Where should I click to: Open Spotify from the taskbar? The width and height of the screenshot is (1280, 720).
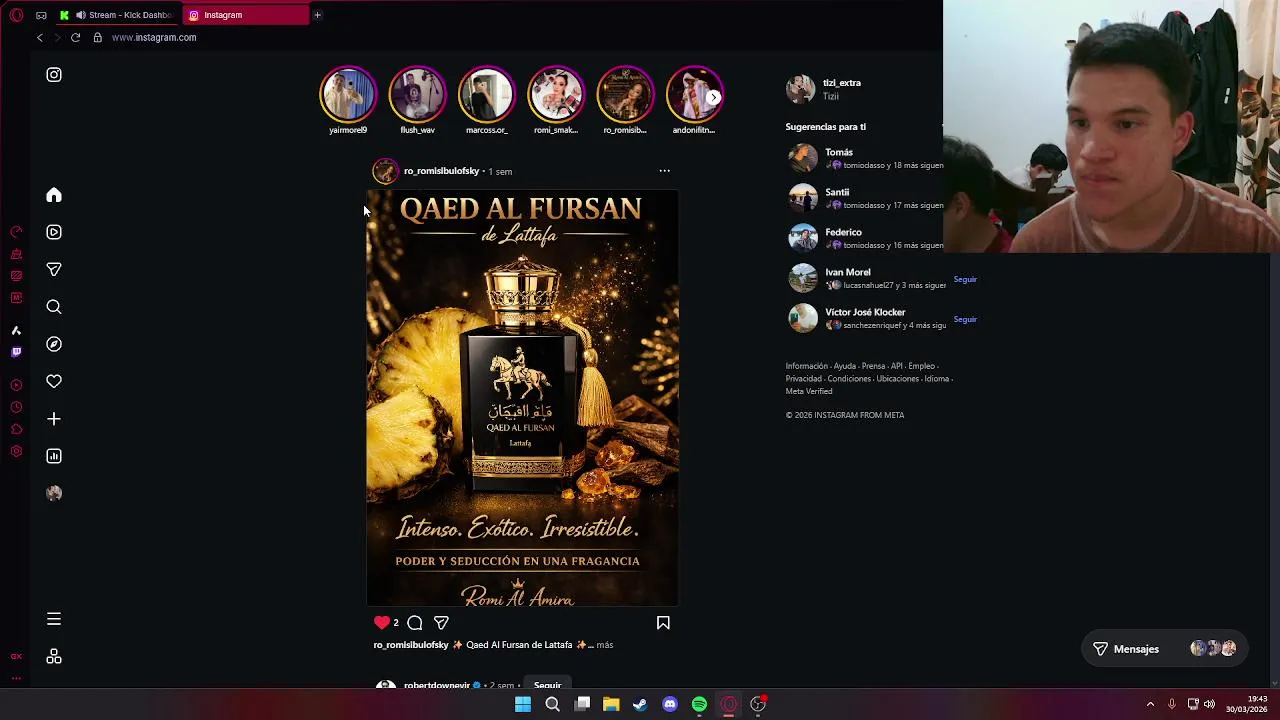[699, 704]
